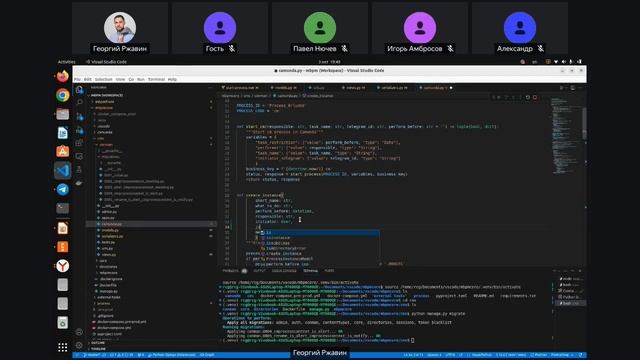Open Explorer panel More Actions ellipsis
This screenshot has width=640, height=360.
pyautogui.click(x=211, y=87)
